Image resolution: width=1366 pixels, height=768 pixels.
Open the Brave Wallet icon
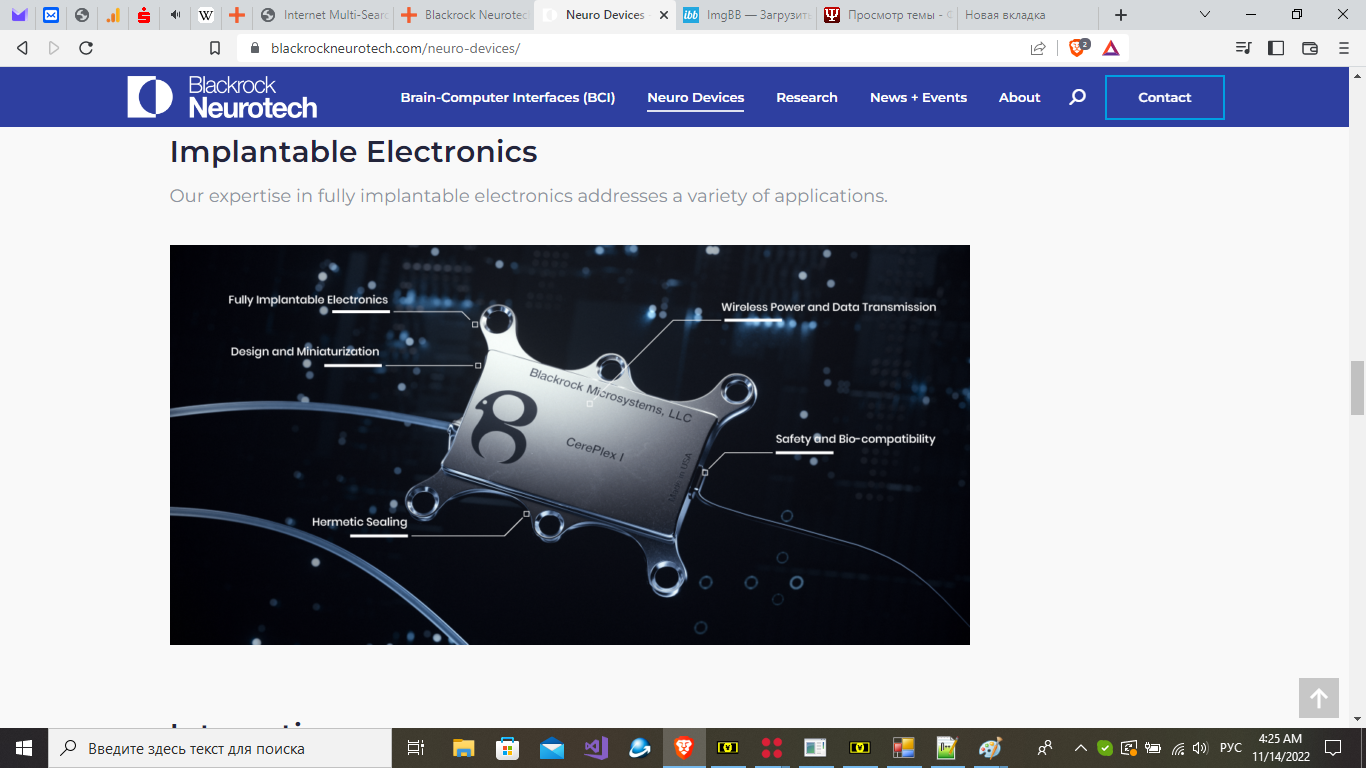coord(1310,48)
